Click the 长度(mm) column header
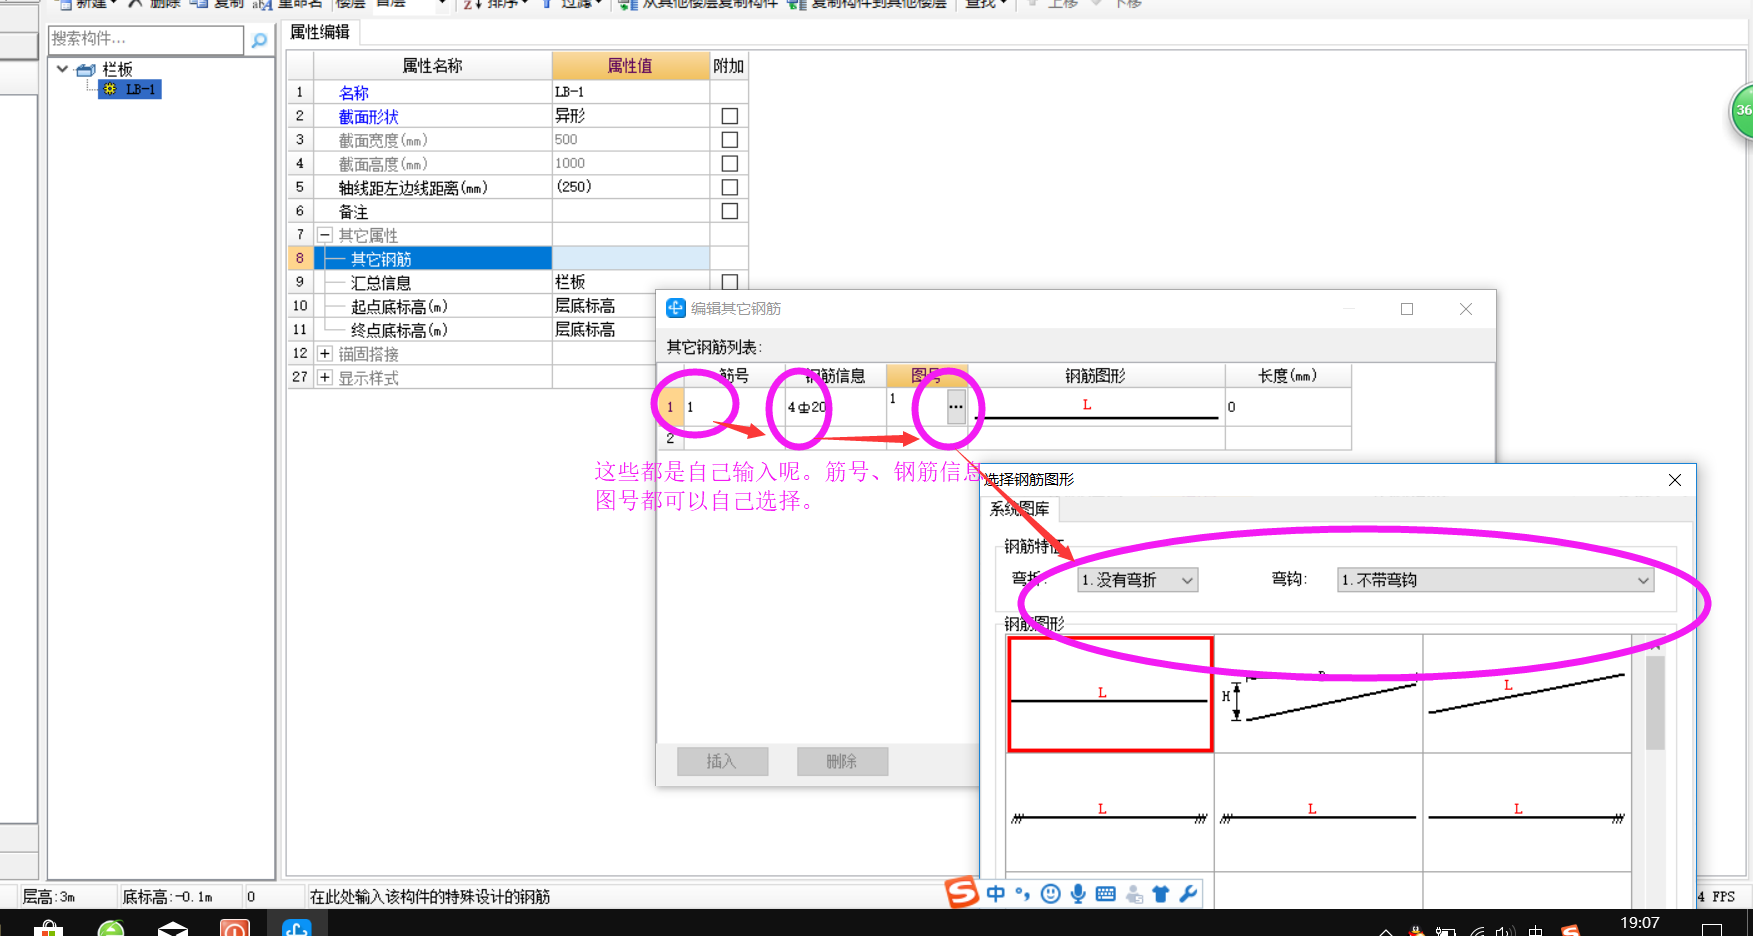1753x936 pixels. [1288, 376]
